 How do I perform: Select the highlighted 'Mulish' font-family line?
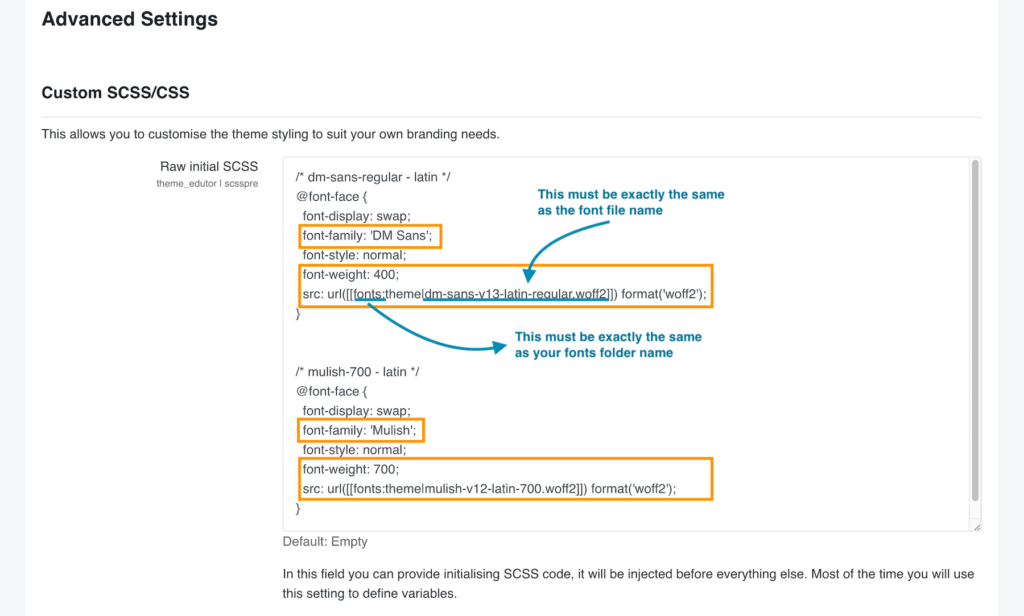pos(361,430)
